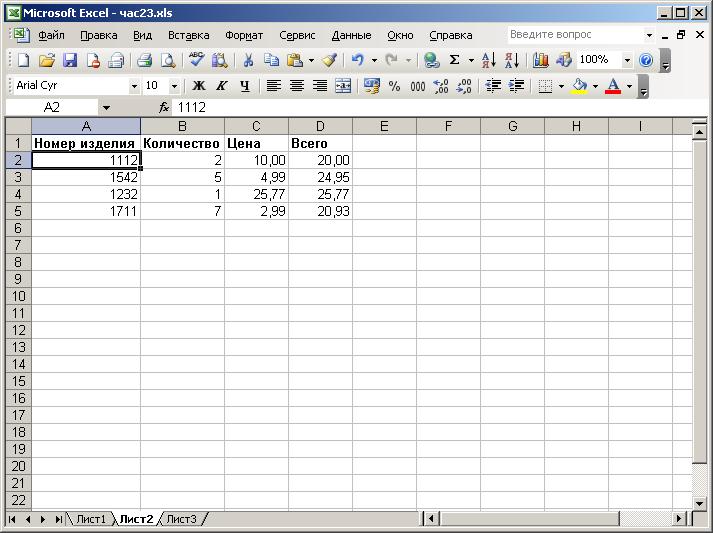Create a new workbook with the New icon

pyautogui.click(x=24, y=60)
